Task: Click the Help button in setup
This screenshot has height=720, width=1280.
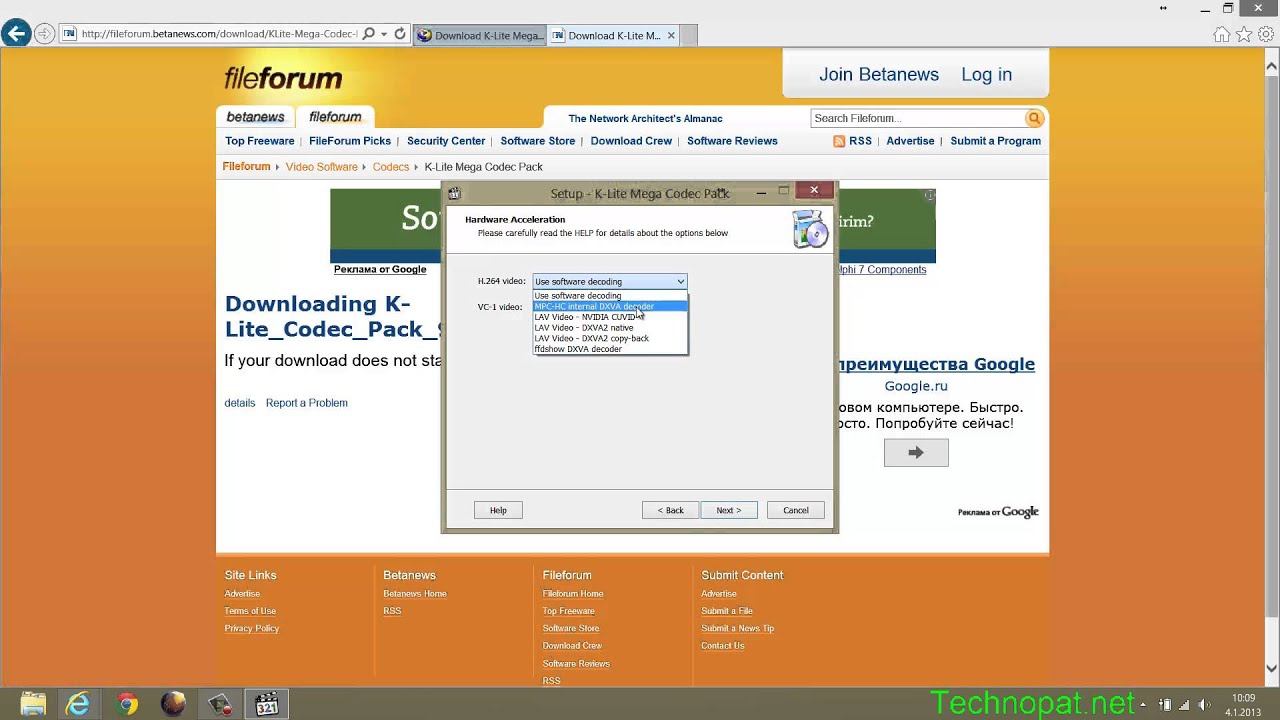Action: pos(498,510)
